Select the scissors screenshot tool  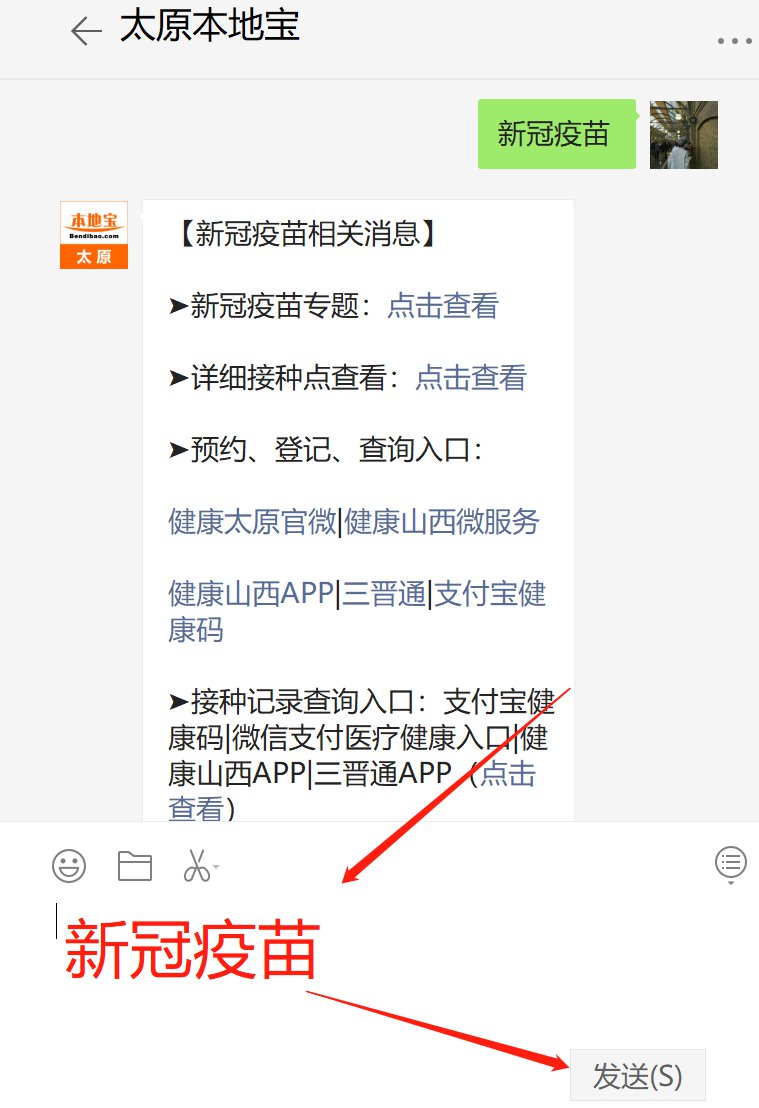pyautogui.click(x=196, y=866)
